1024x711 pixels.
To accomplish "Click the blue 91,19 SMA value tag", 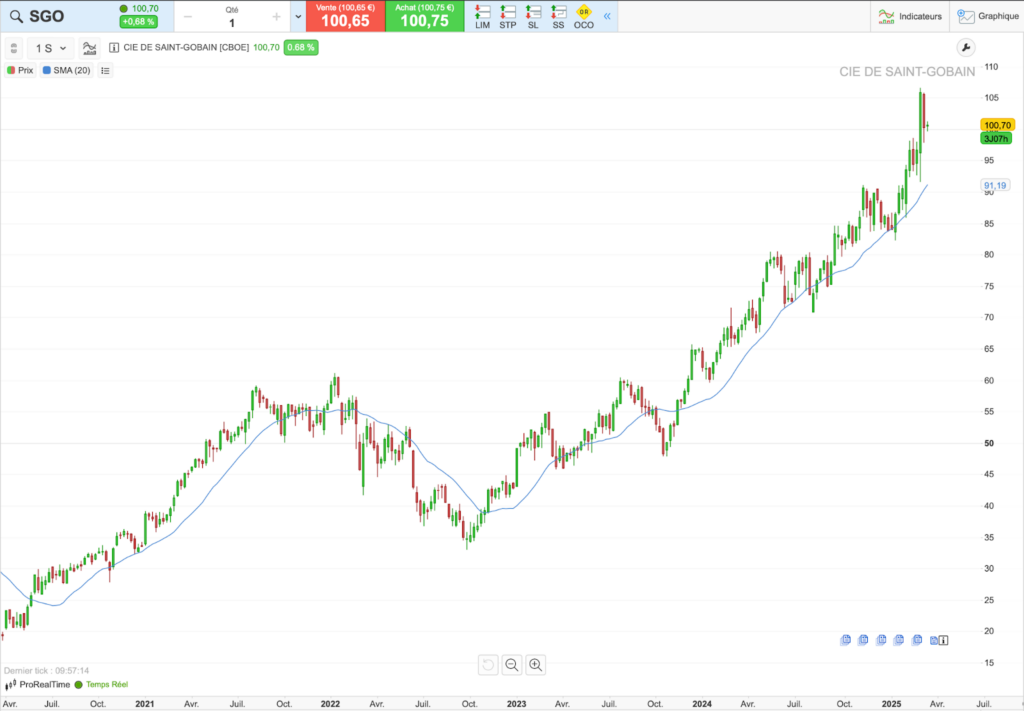I will 995,186.
